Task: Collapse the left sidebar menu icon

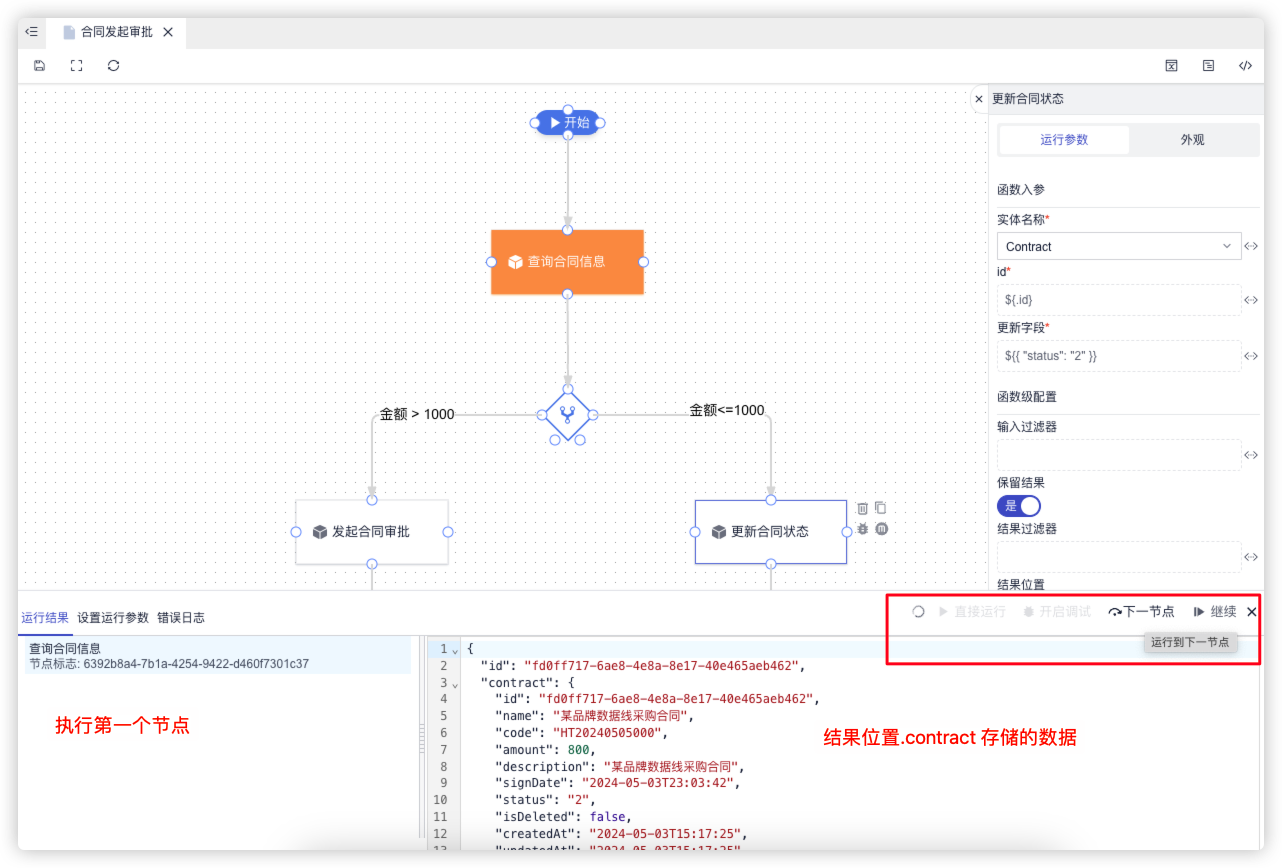Action: pyautogui.click(x=31, y=32)
